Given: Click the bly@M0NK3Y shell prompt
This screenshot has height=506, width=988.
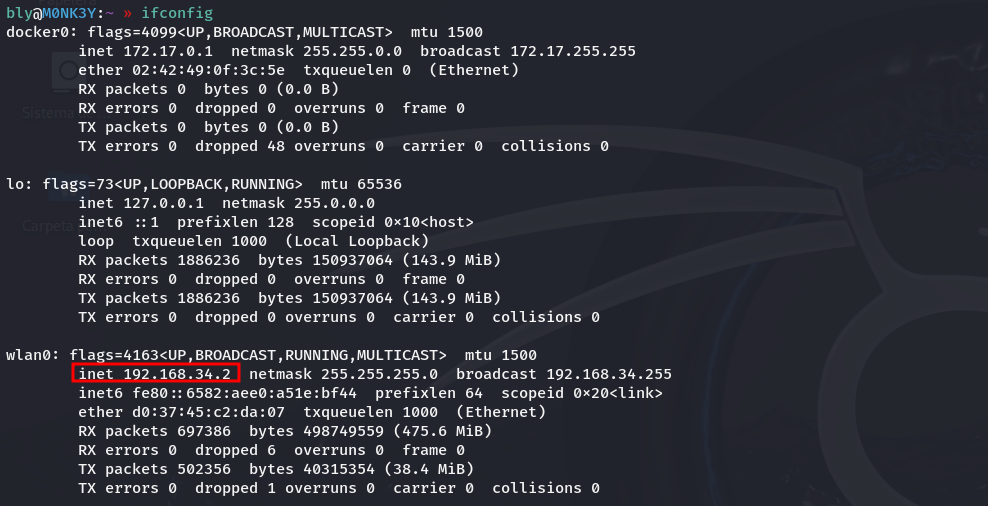Looking at the screenshot, I should pos(56,13).
